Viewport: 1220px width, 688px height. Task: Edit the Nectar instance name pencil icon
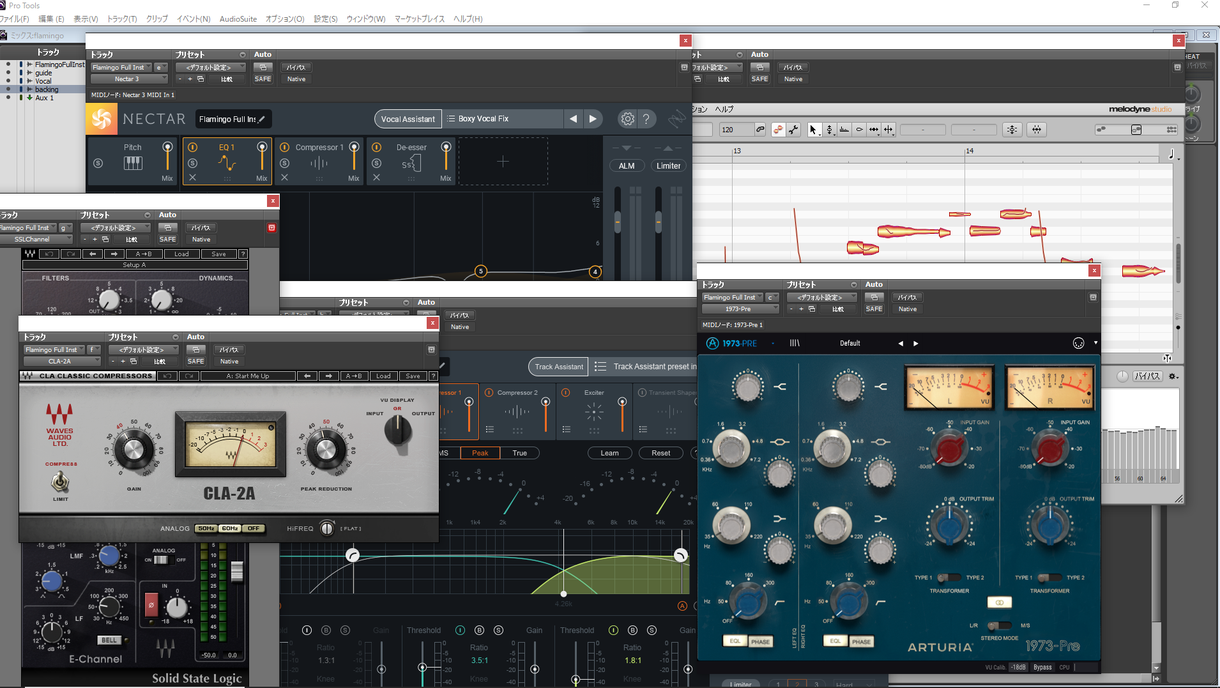[262, 119]
